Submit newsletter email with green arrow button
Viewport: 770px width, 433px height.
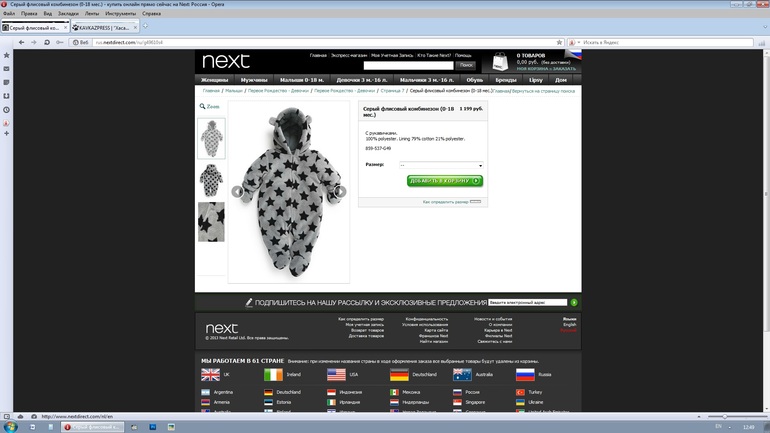(574, 302)
